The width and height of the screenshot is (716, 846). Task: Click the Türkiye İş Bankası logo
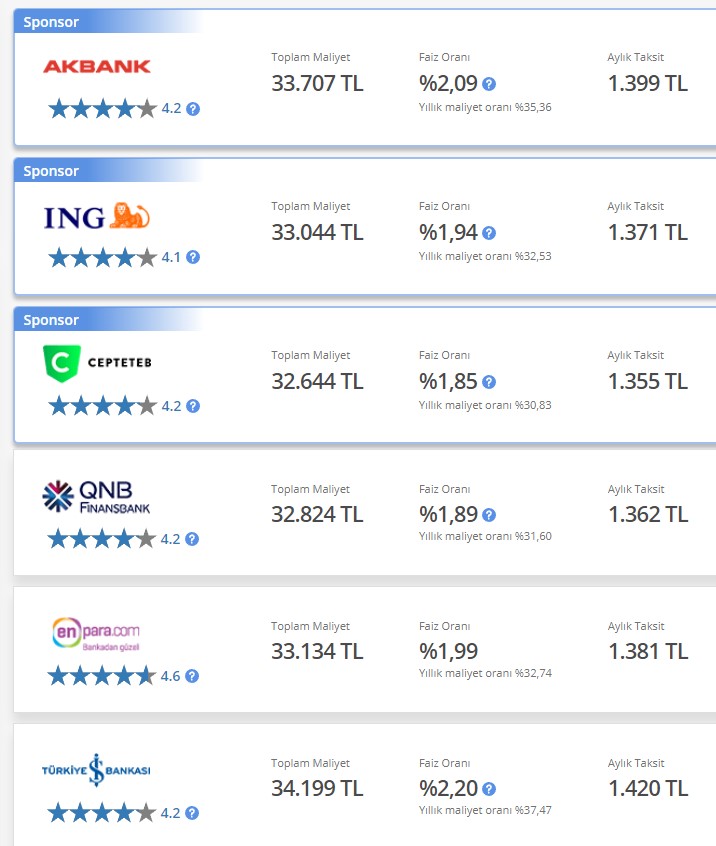96,770
